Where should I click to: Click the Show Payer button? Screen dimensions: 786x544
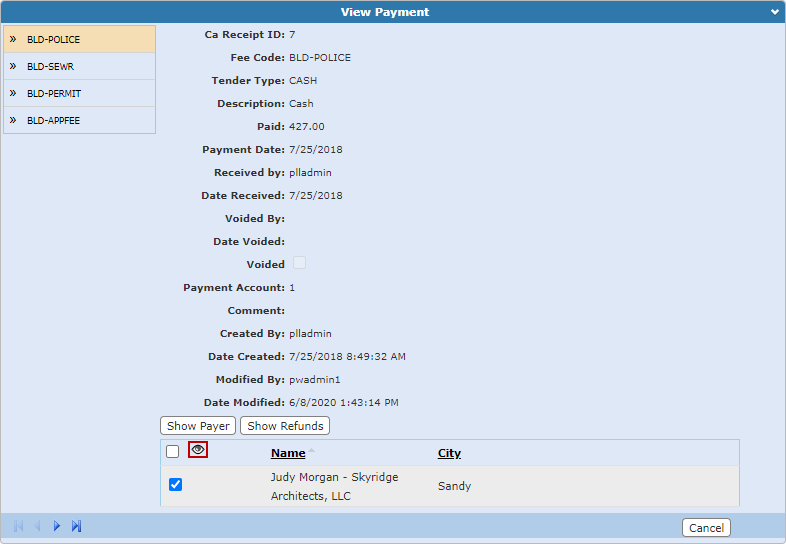[x=198, y=426]
